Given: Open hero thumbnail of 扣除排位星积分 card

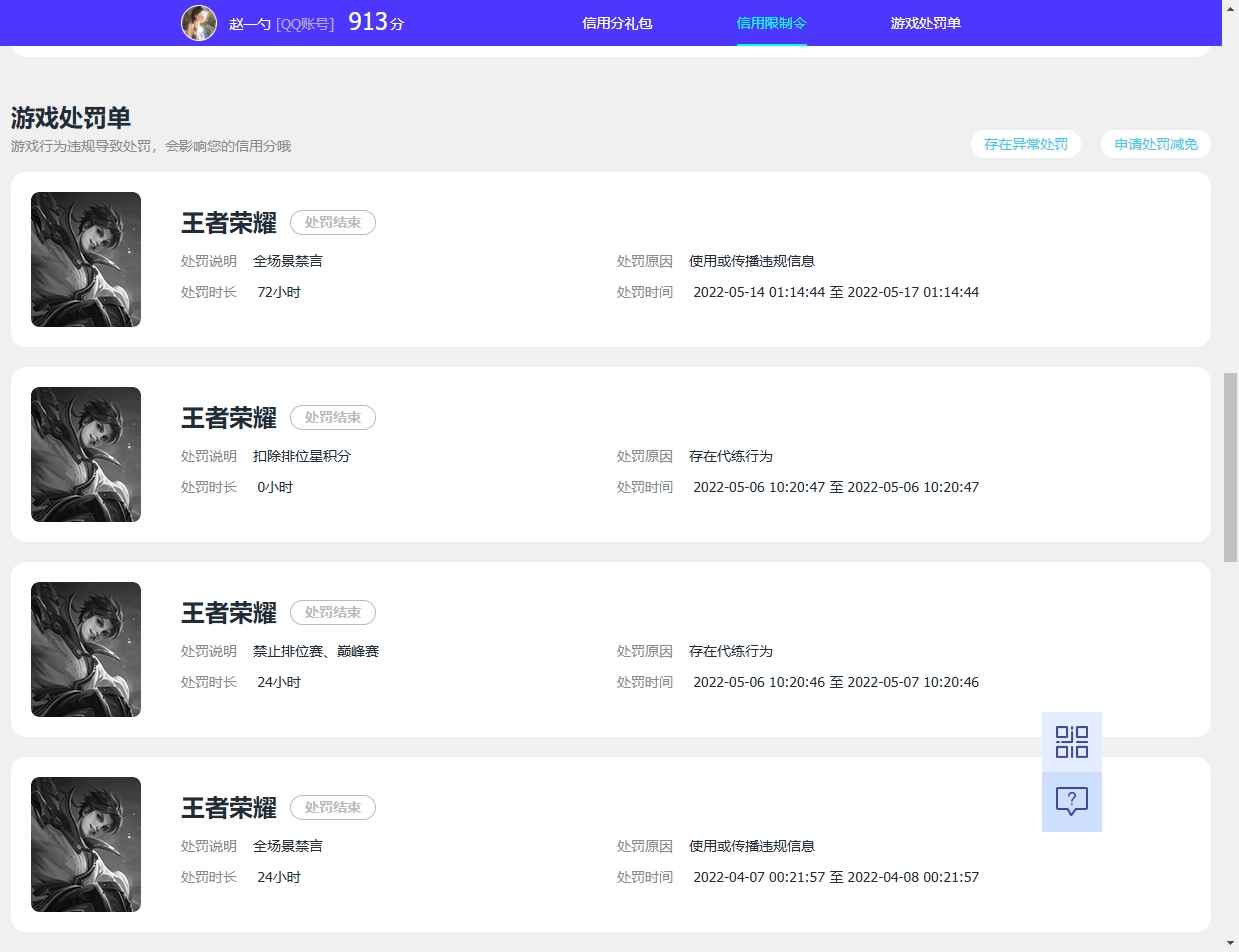Looking at the screenshot, I should (86, 454).
